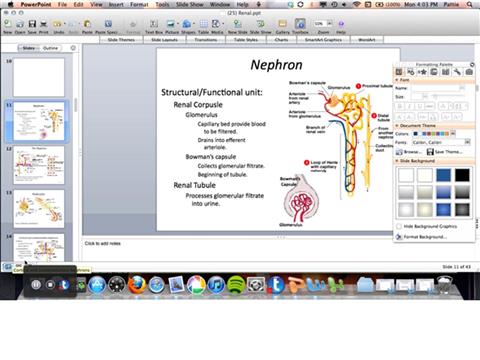Open the Slide Show menu
Viewport: 480px width, 360px height.
(x=190, y=4)
